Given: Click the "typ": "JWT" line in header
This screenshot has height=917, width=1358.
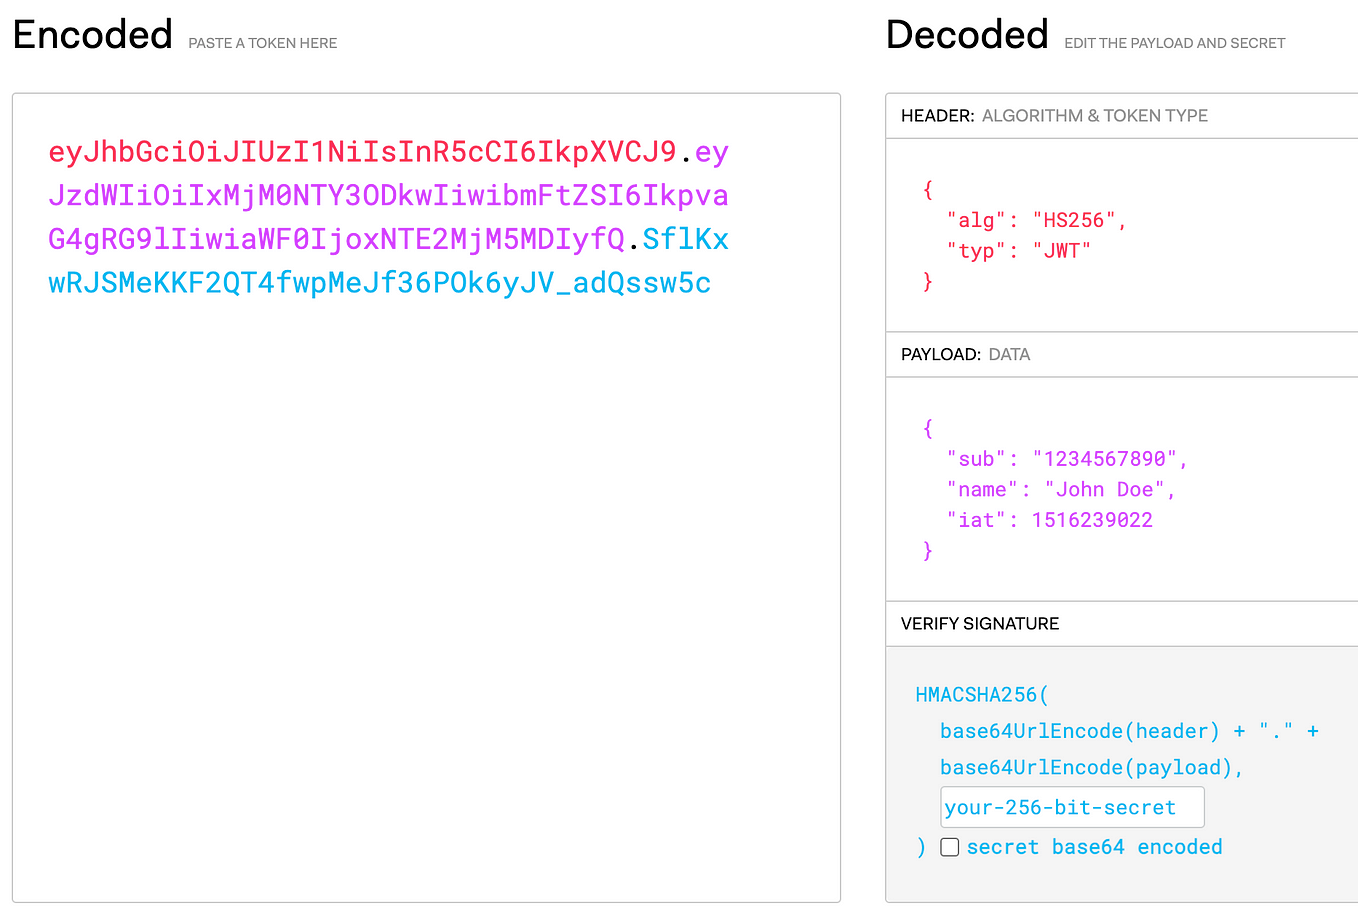Looking at the screenshot, I should [x=1018, y=251].
